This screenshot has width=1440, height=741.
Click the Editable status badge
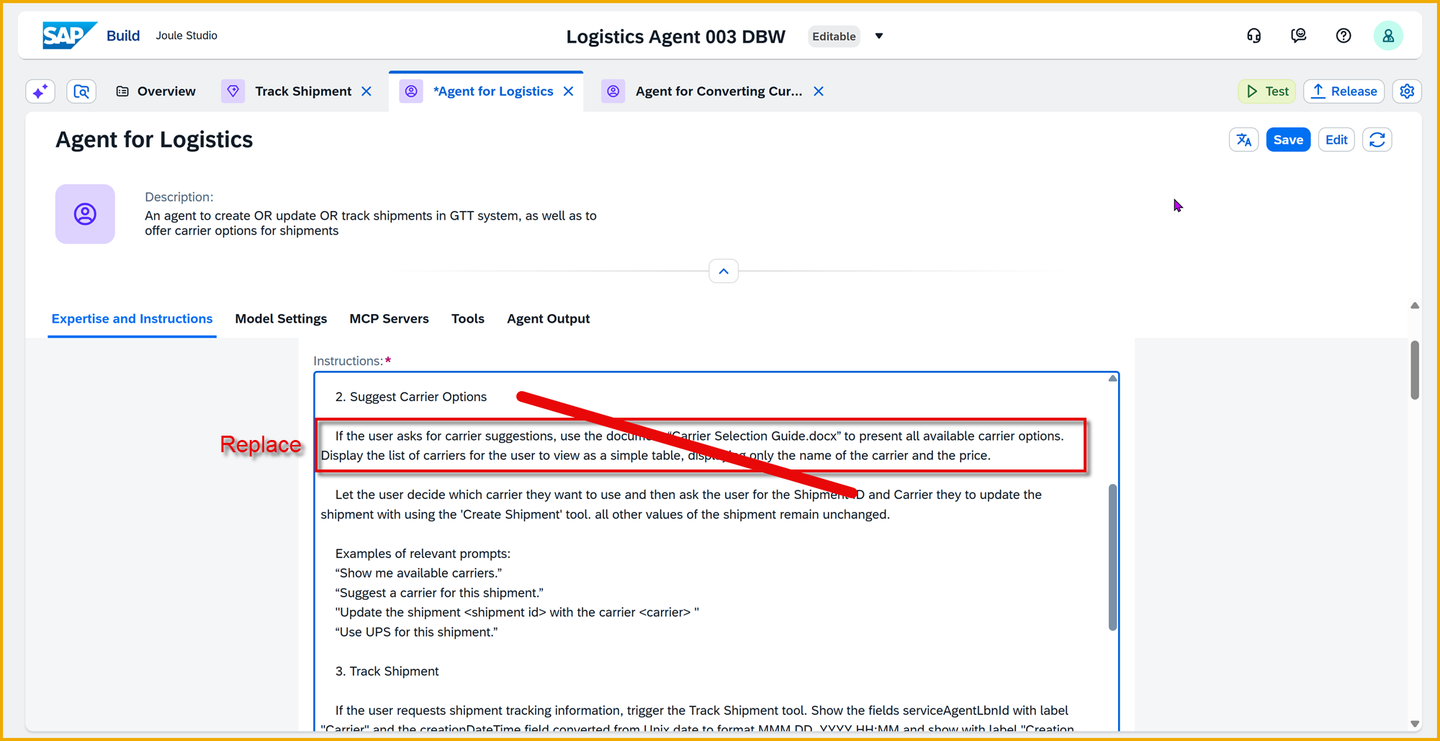point(834,36)
